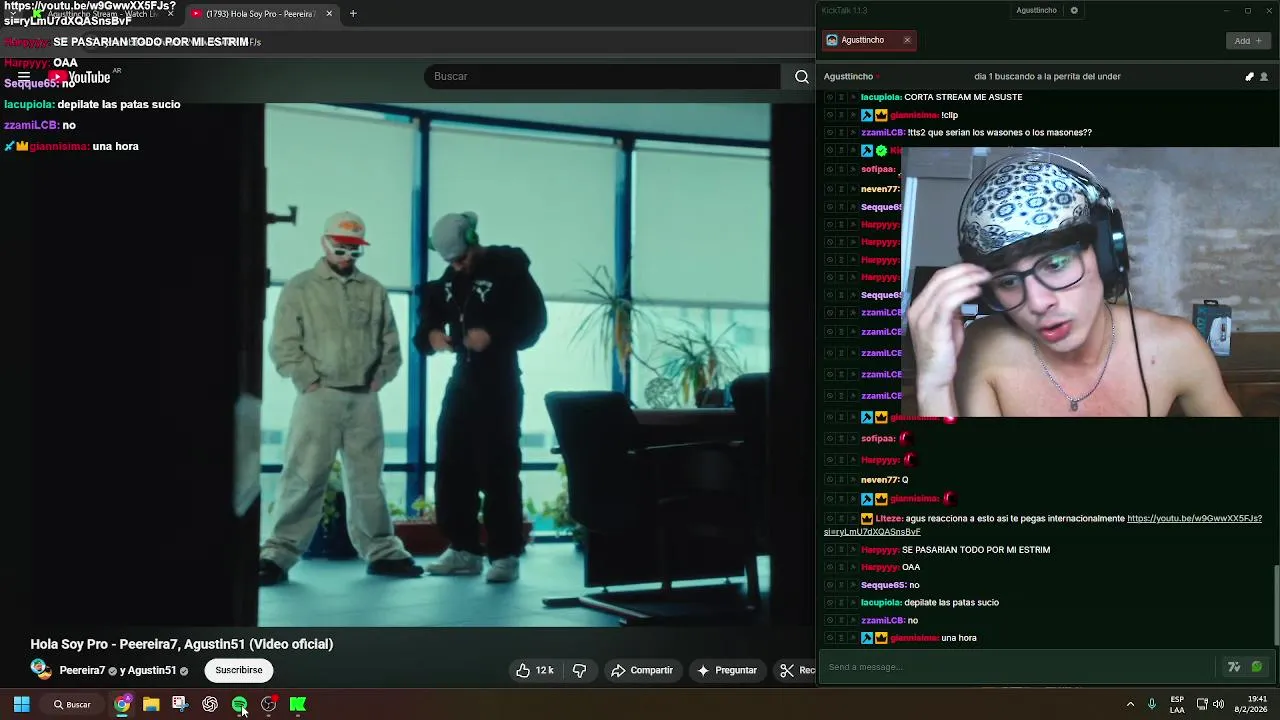This screenshot has height=720, width=1280.
Task: Click the Compartir share button
Action: (642, 670)
